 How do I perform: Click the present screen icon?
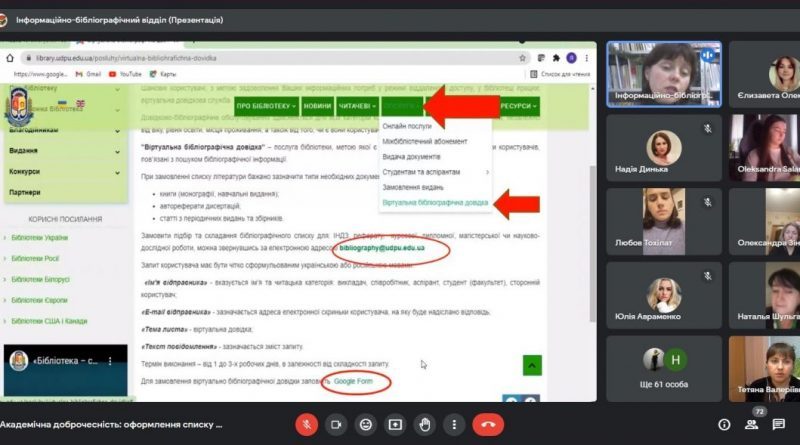(395, 425)
